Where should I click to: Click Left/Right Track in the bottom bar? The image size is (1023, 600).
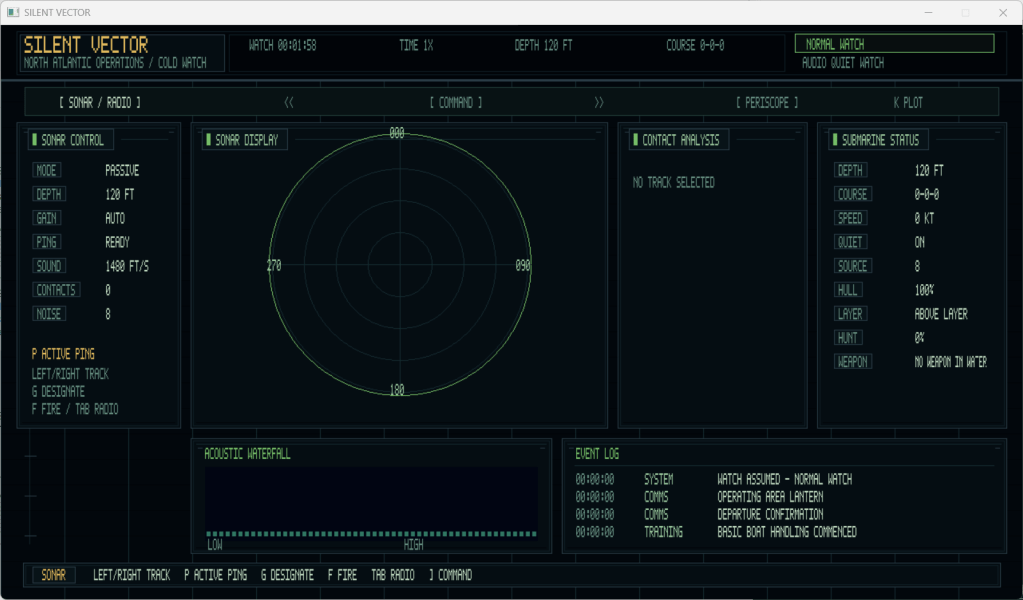[x=131, y=575]
